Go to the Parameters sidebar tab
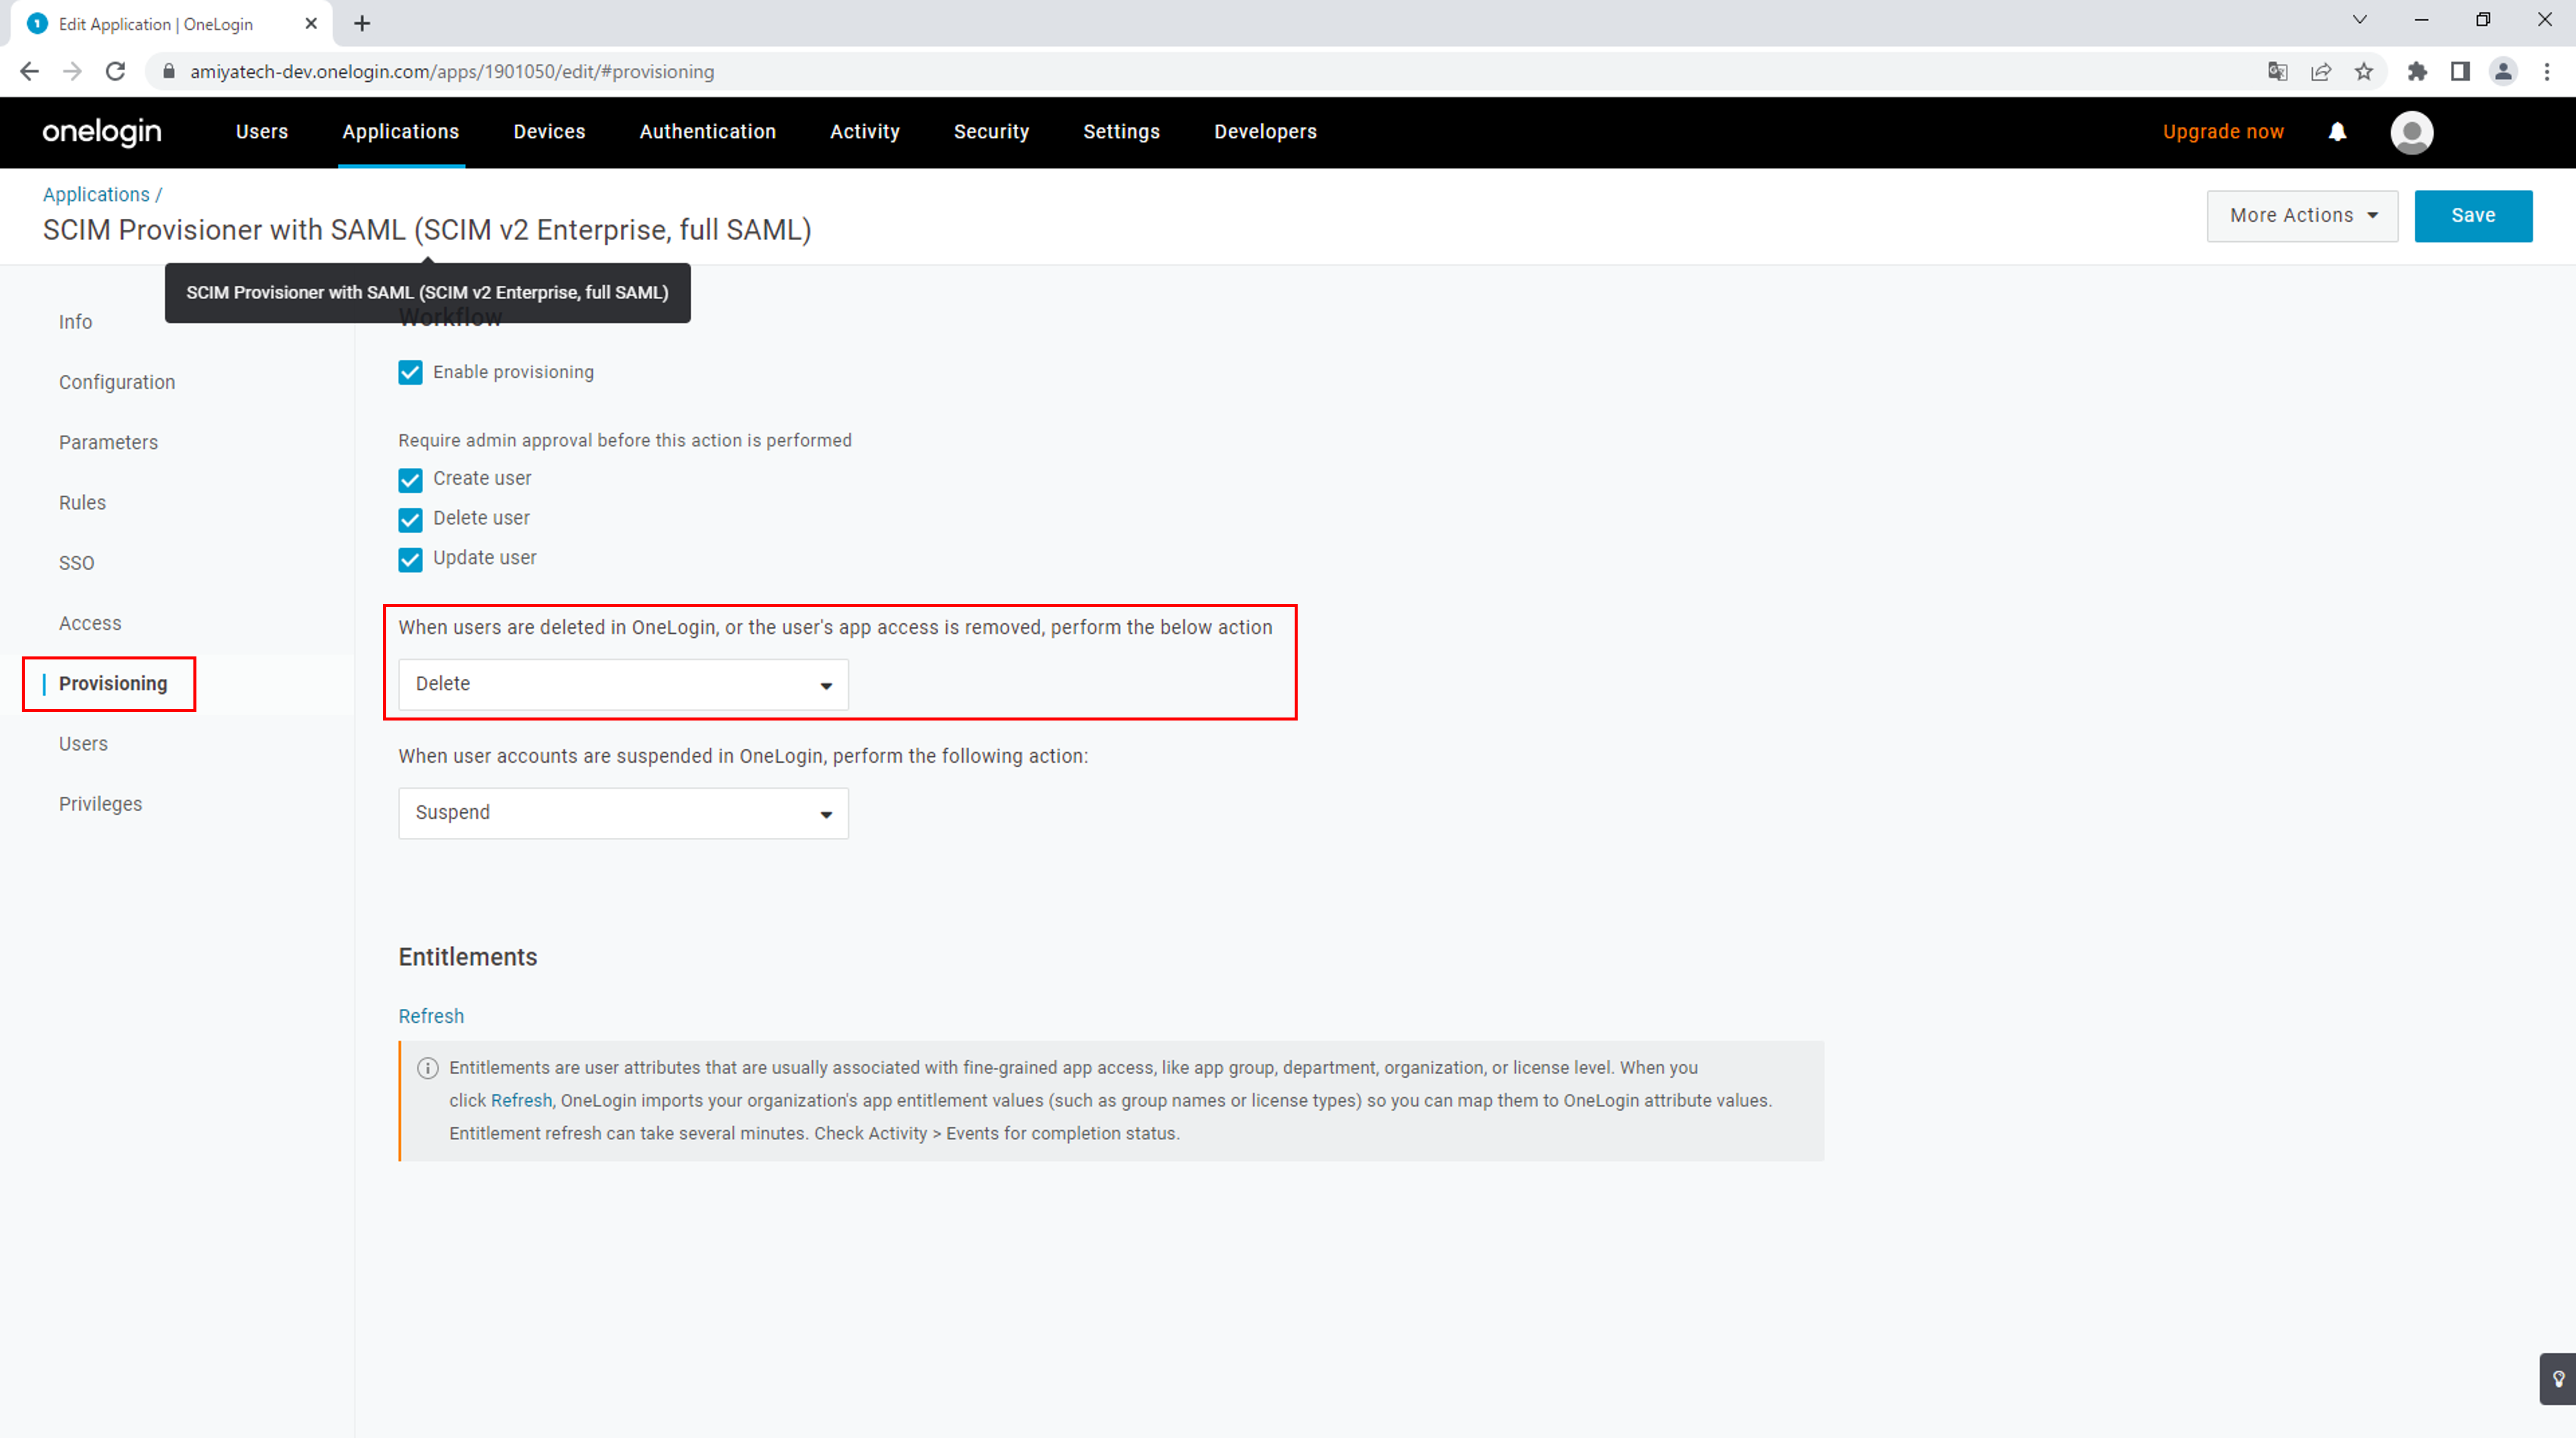This screenshot has height=1438, width=2576. click(x=108, y=442)
